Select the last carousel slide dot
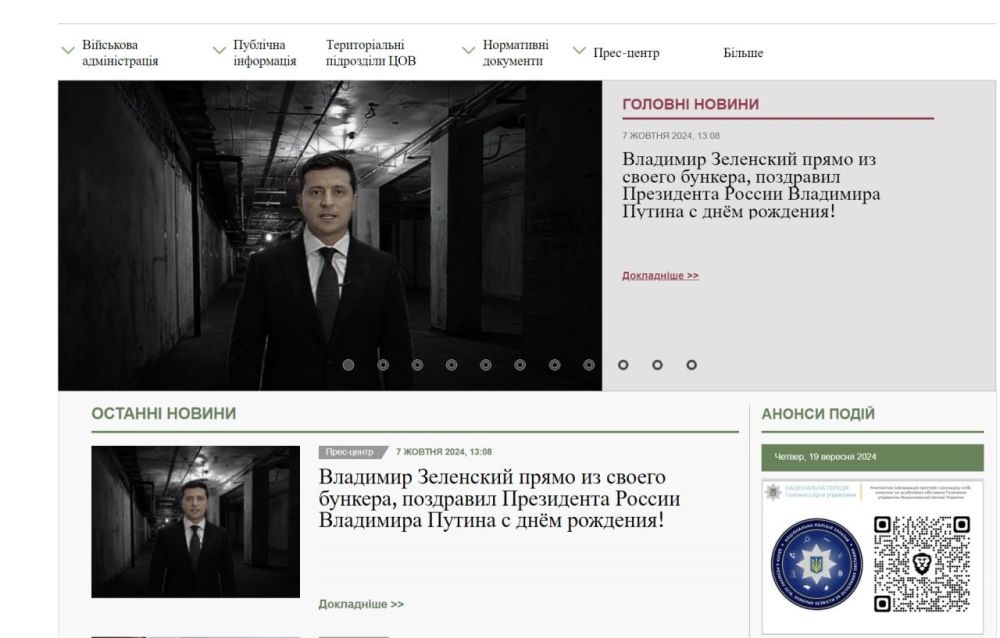Screen dimensions: 1000x638 coord(691,365)
